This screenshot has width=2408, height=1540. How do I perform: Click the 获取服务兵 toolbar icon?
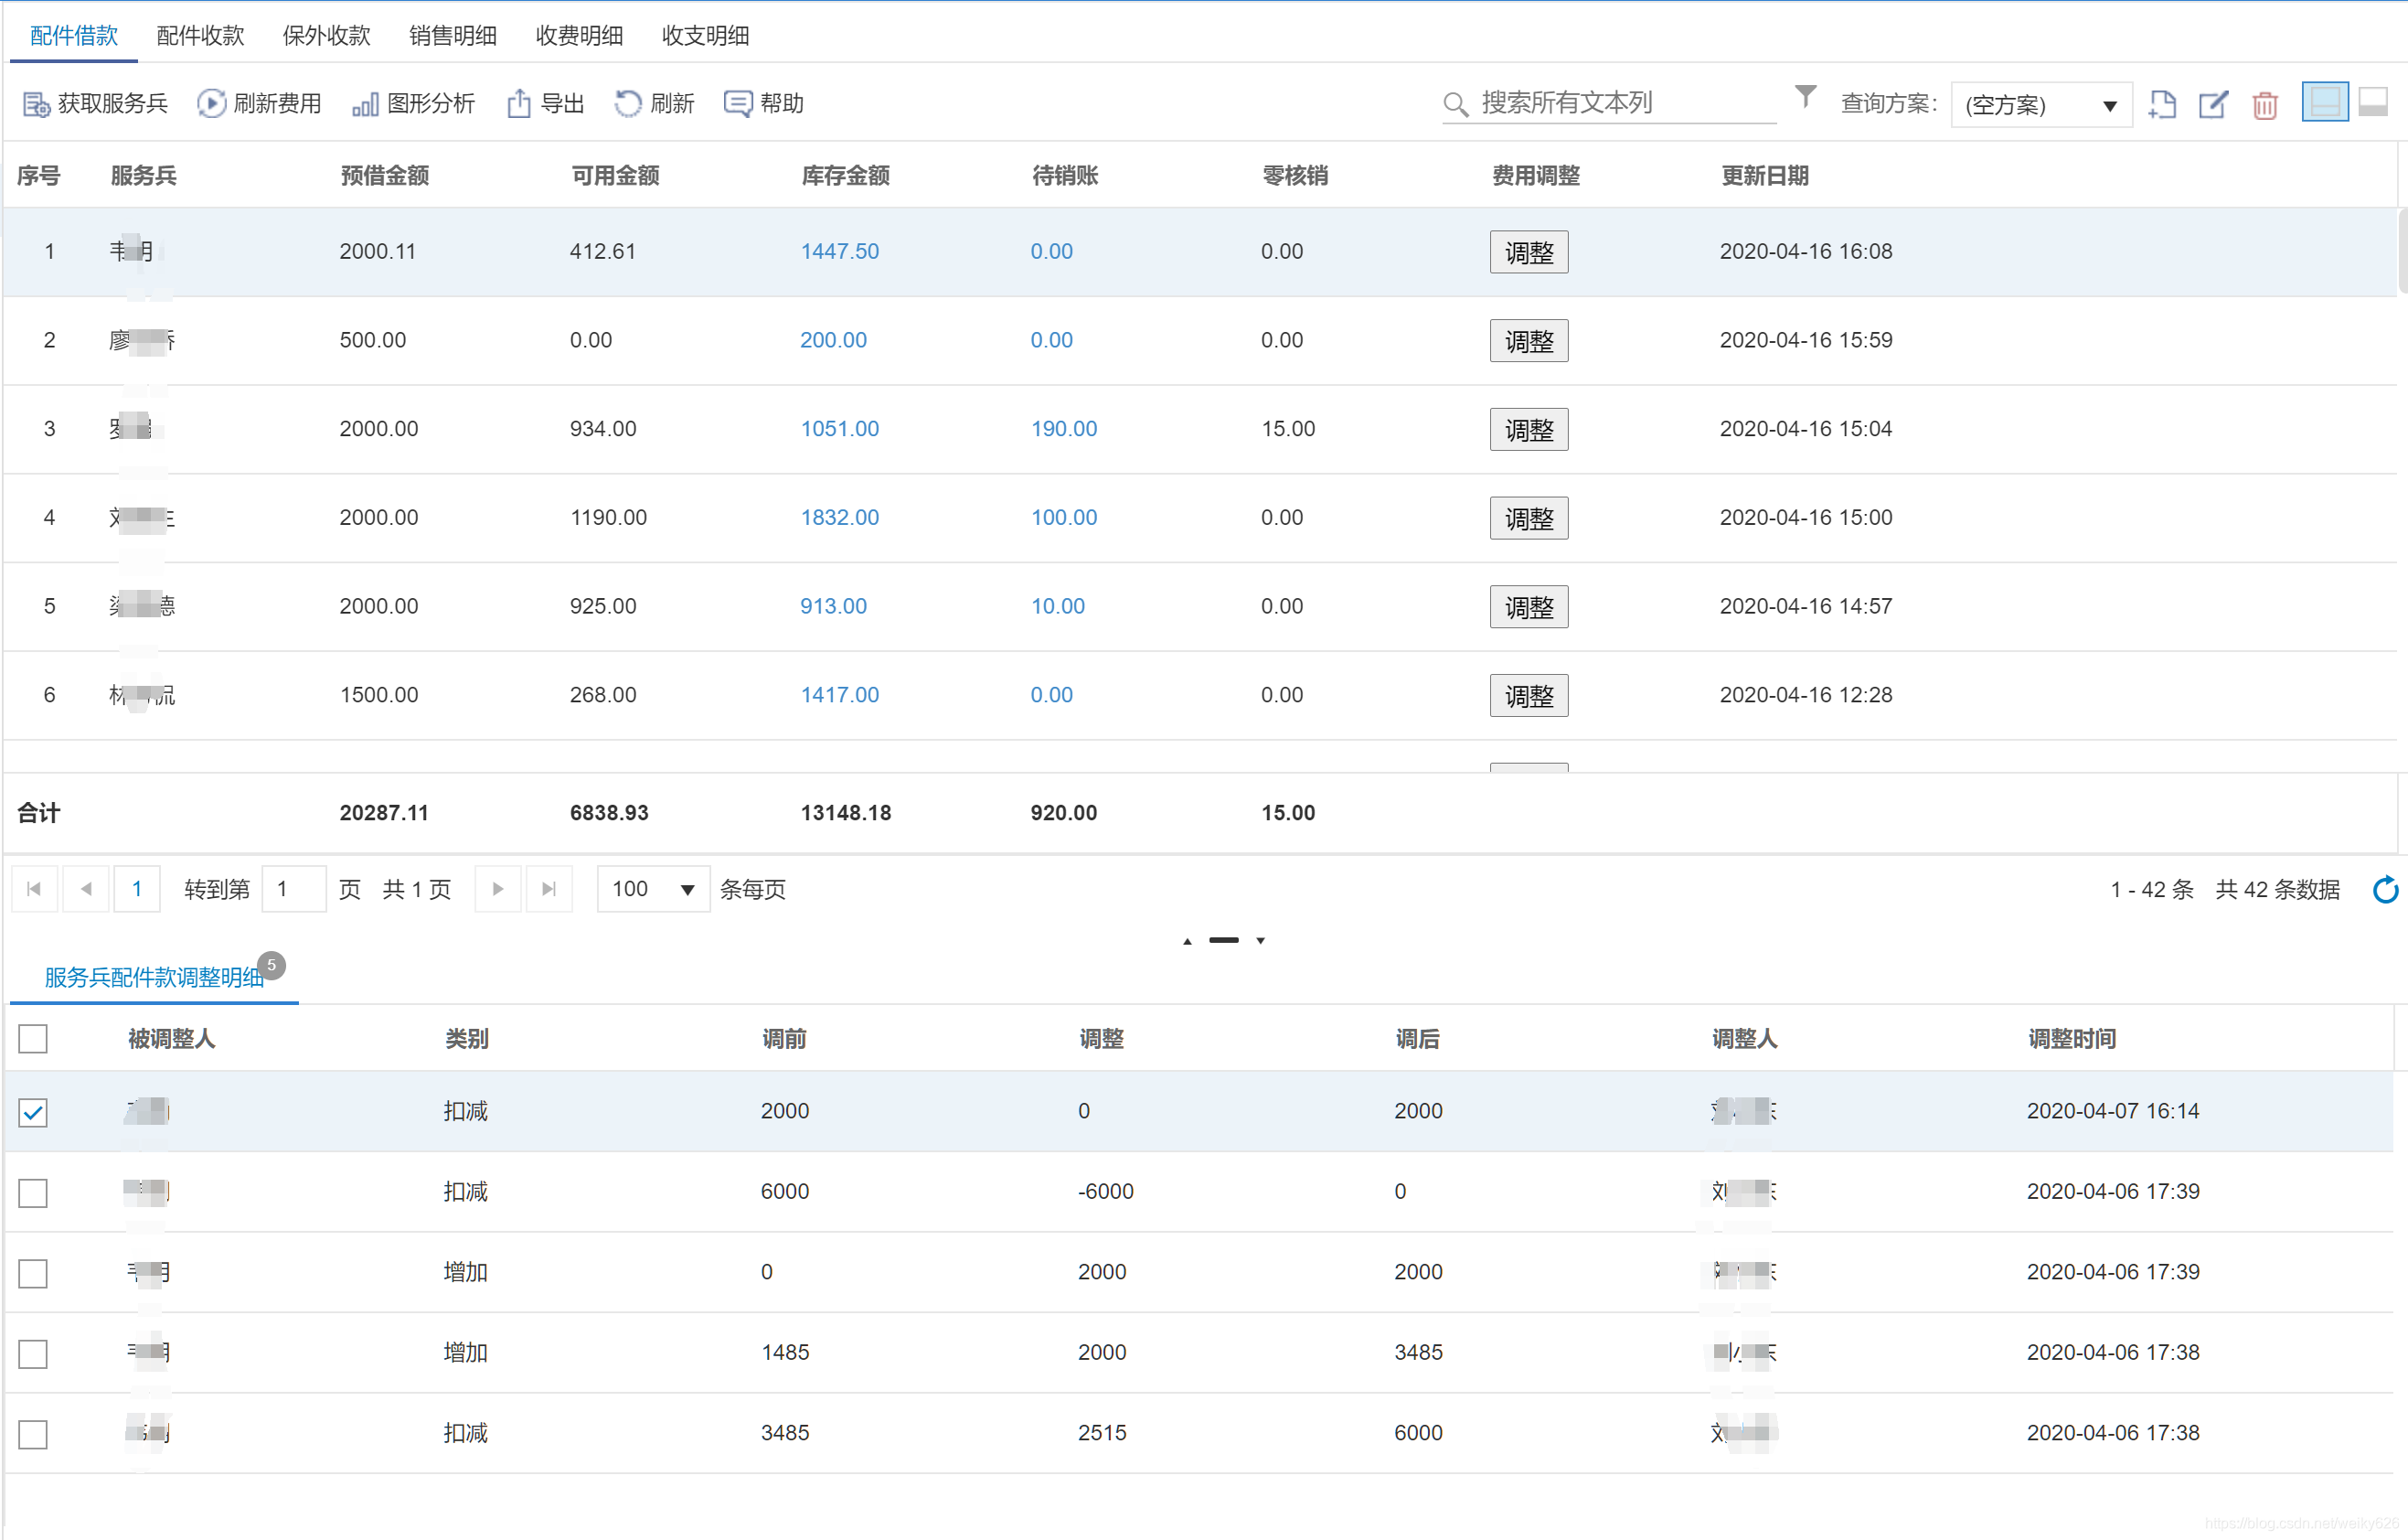tap(36, 104)
